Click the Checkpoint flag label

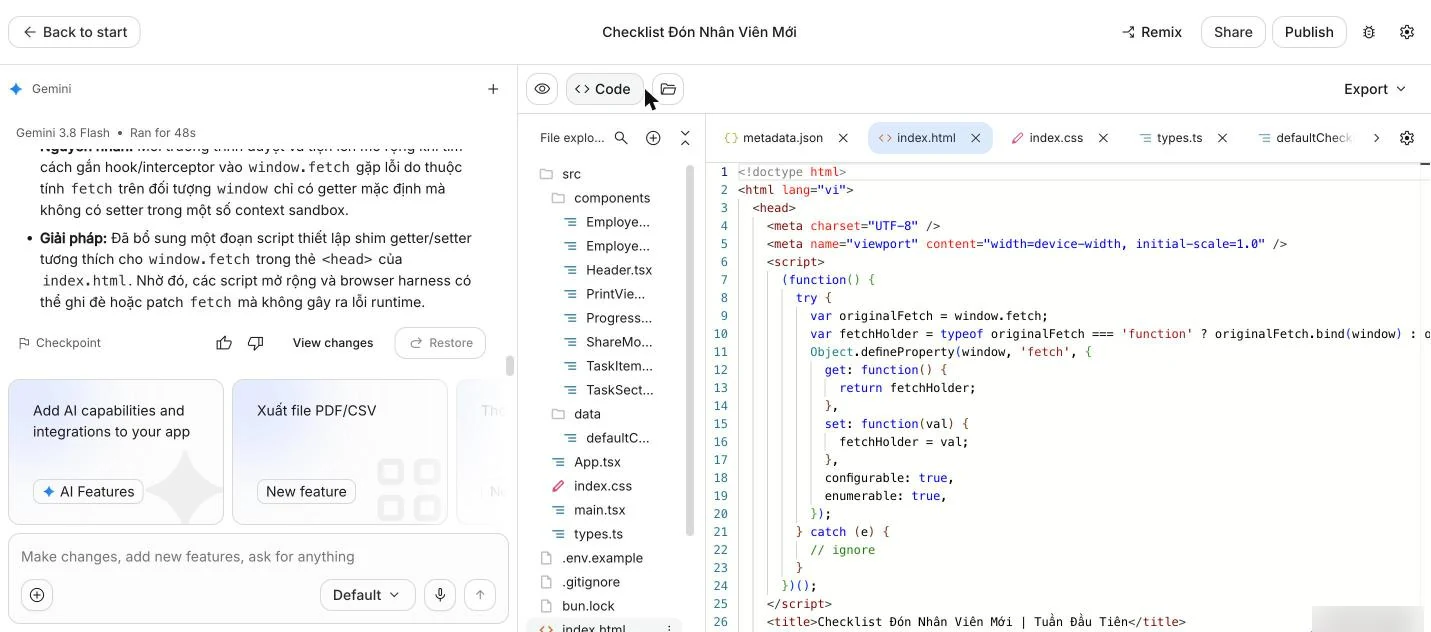(59, 343)
